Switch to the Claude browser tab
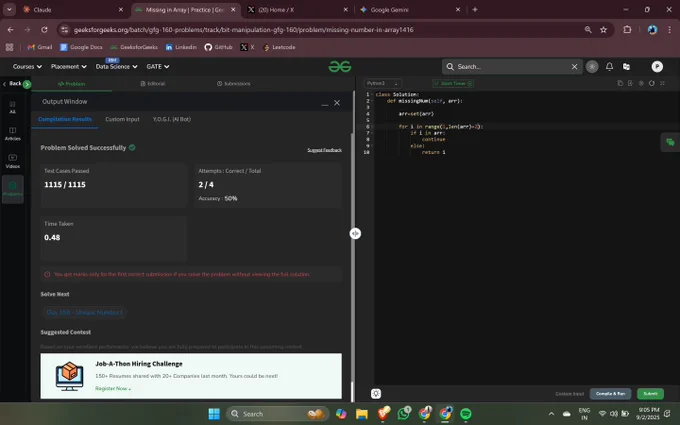The width and height of the screenshot is (680, 425). click(x=72, y=10)
